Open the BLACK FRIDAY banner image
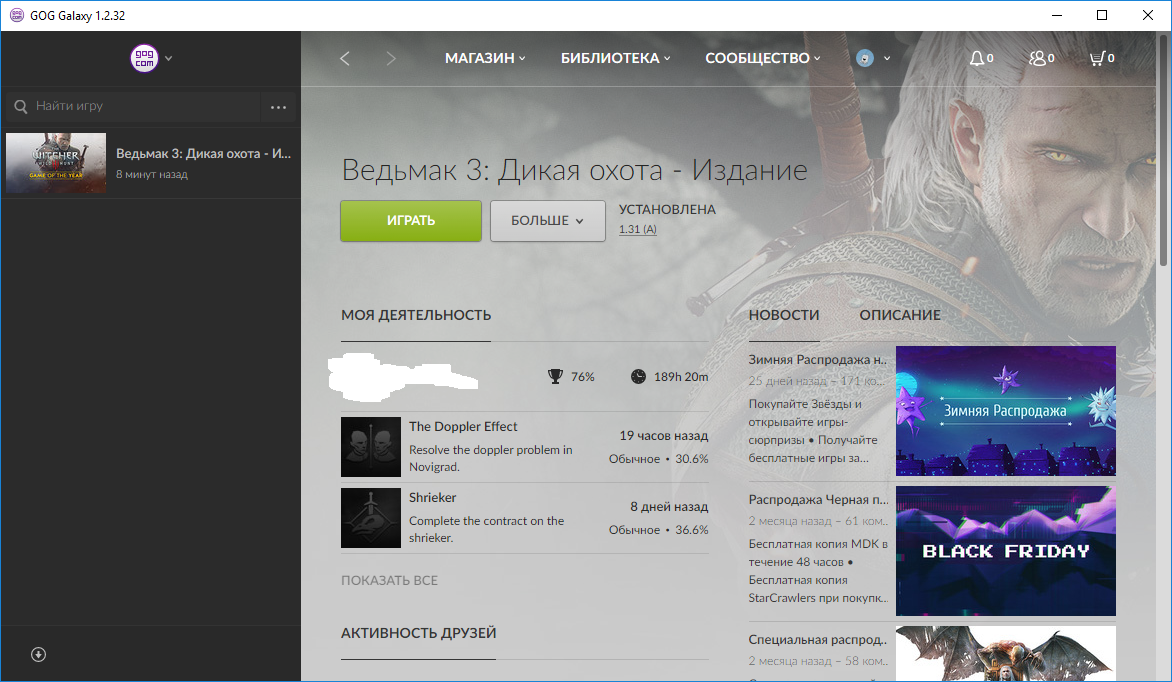This screenshot has height=682, width=1172. click(1005, 551)
